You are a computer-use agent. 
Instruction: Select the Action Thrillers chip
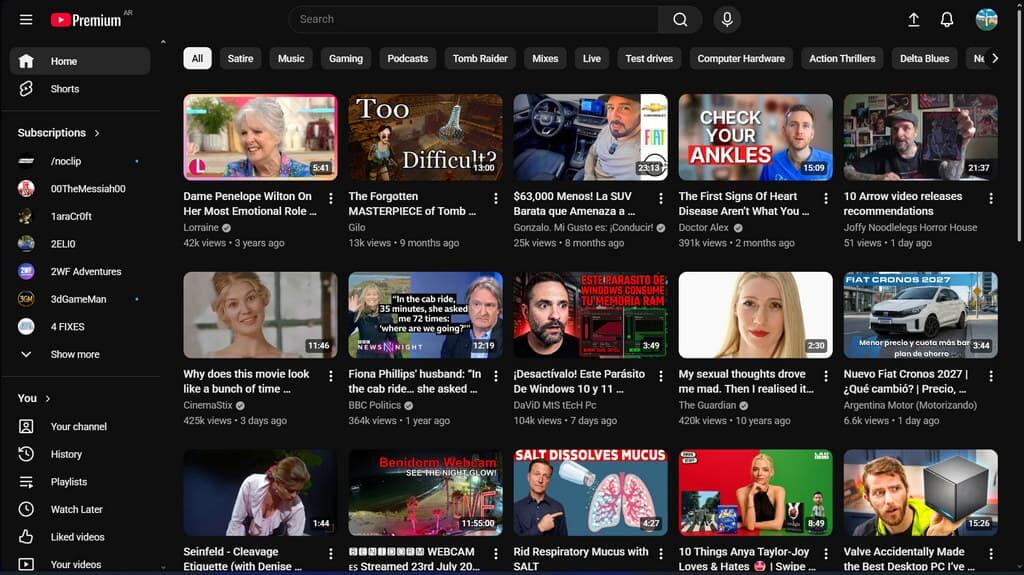click(842, 58)
